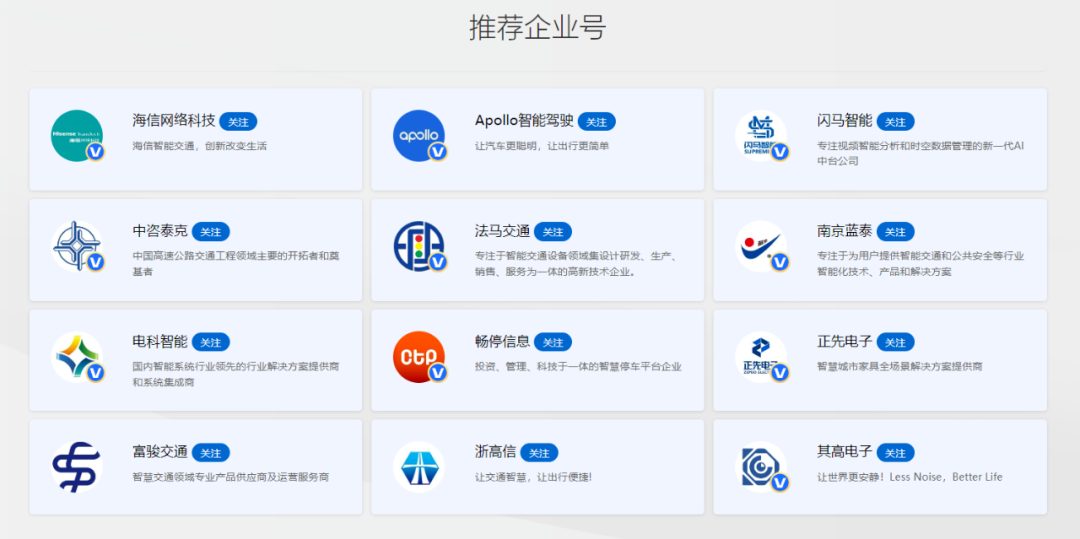1080x539 pixels.
Task: Open the 畅停信息 name link
Action: (502, 341)
